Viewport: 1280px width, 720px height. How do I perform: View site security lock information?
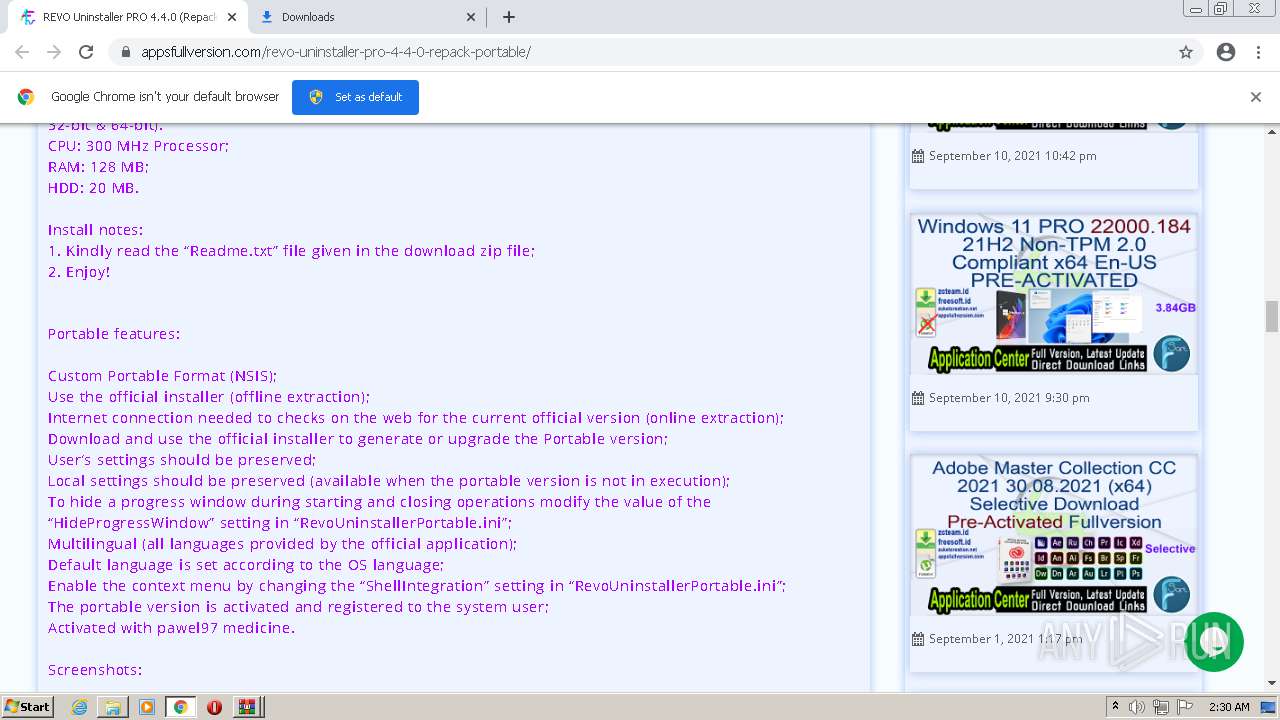tap(126, 52)
